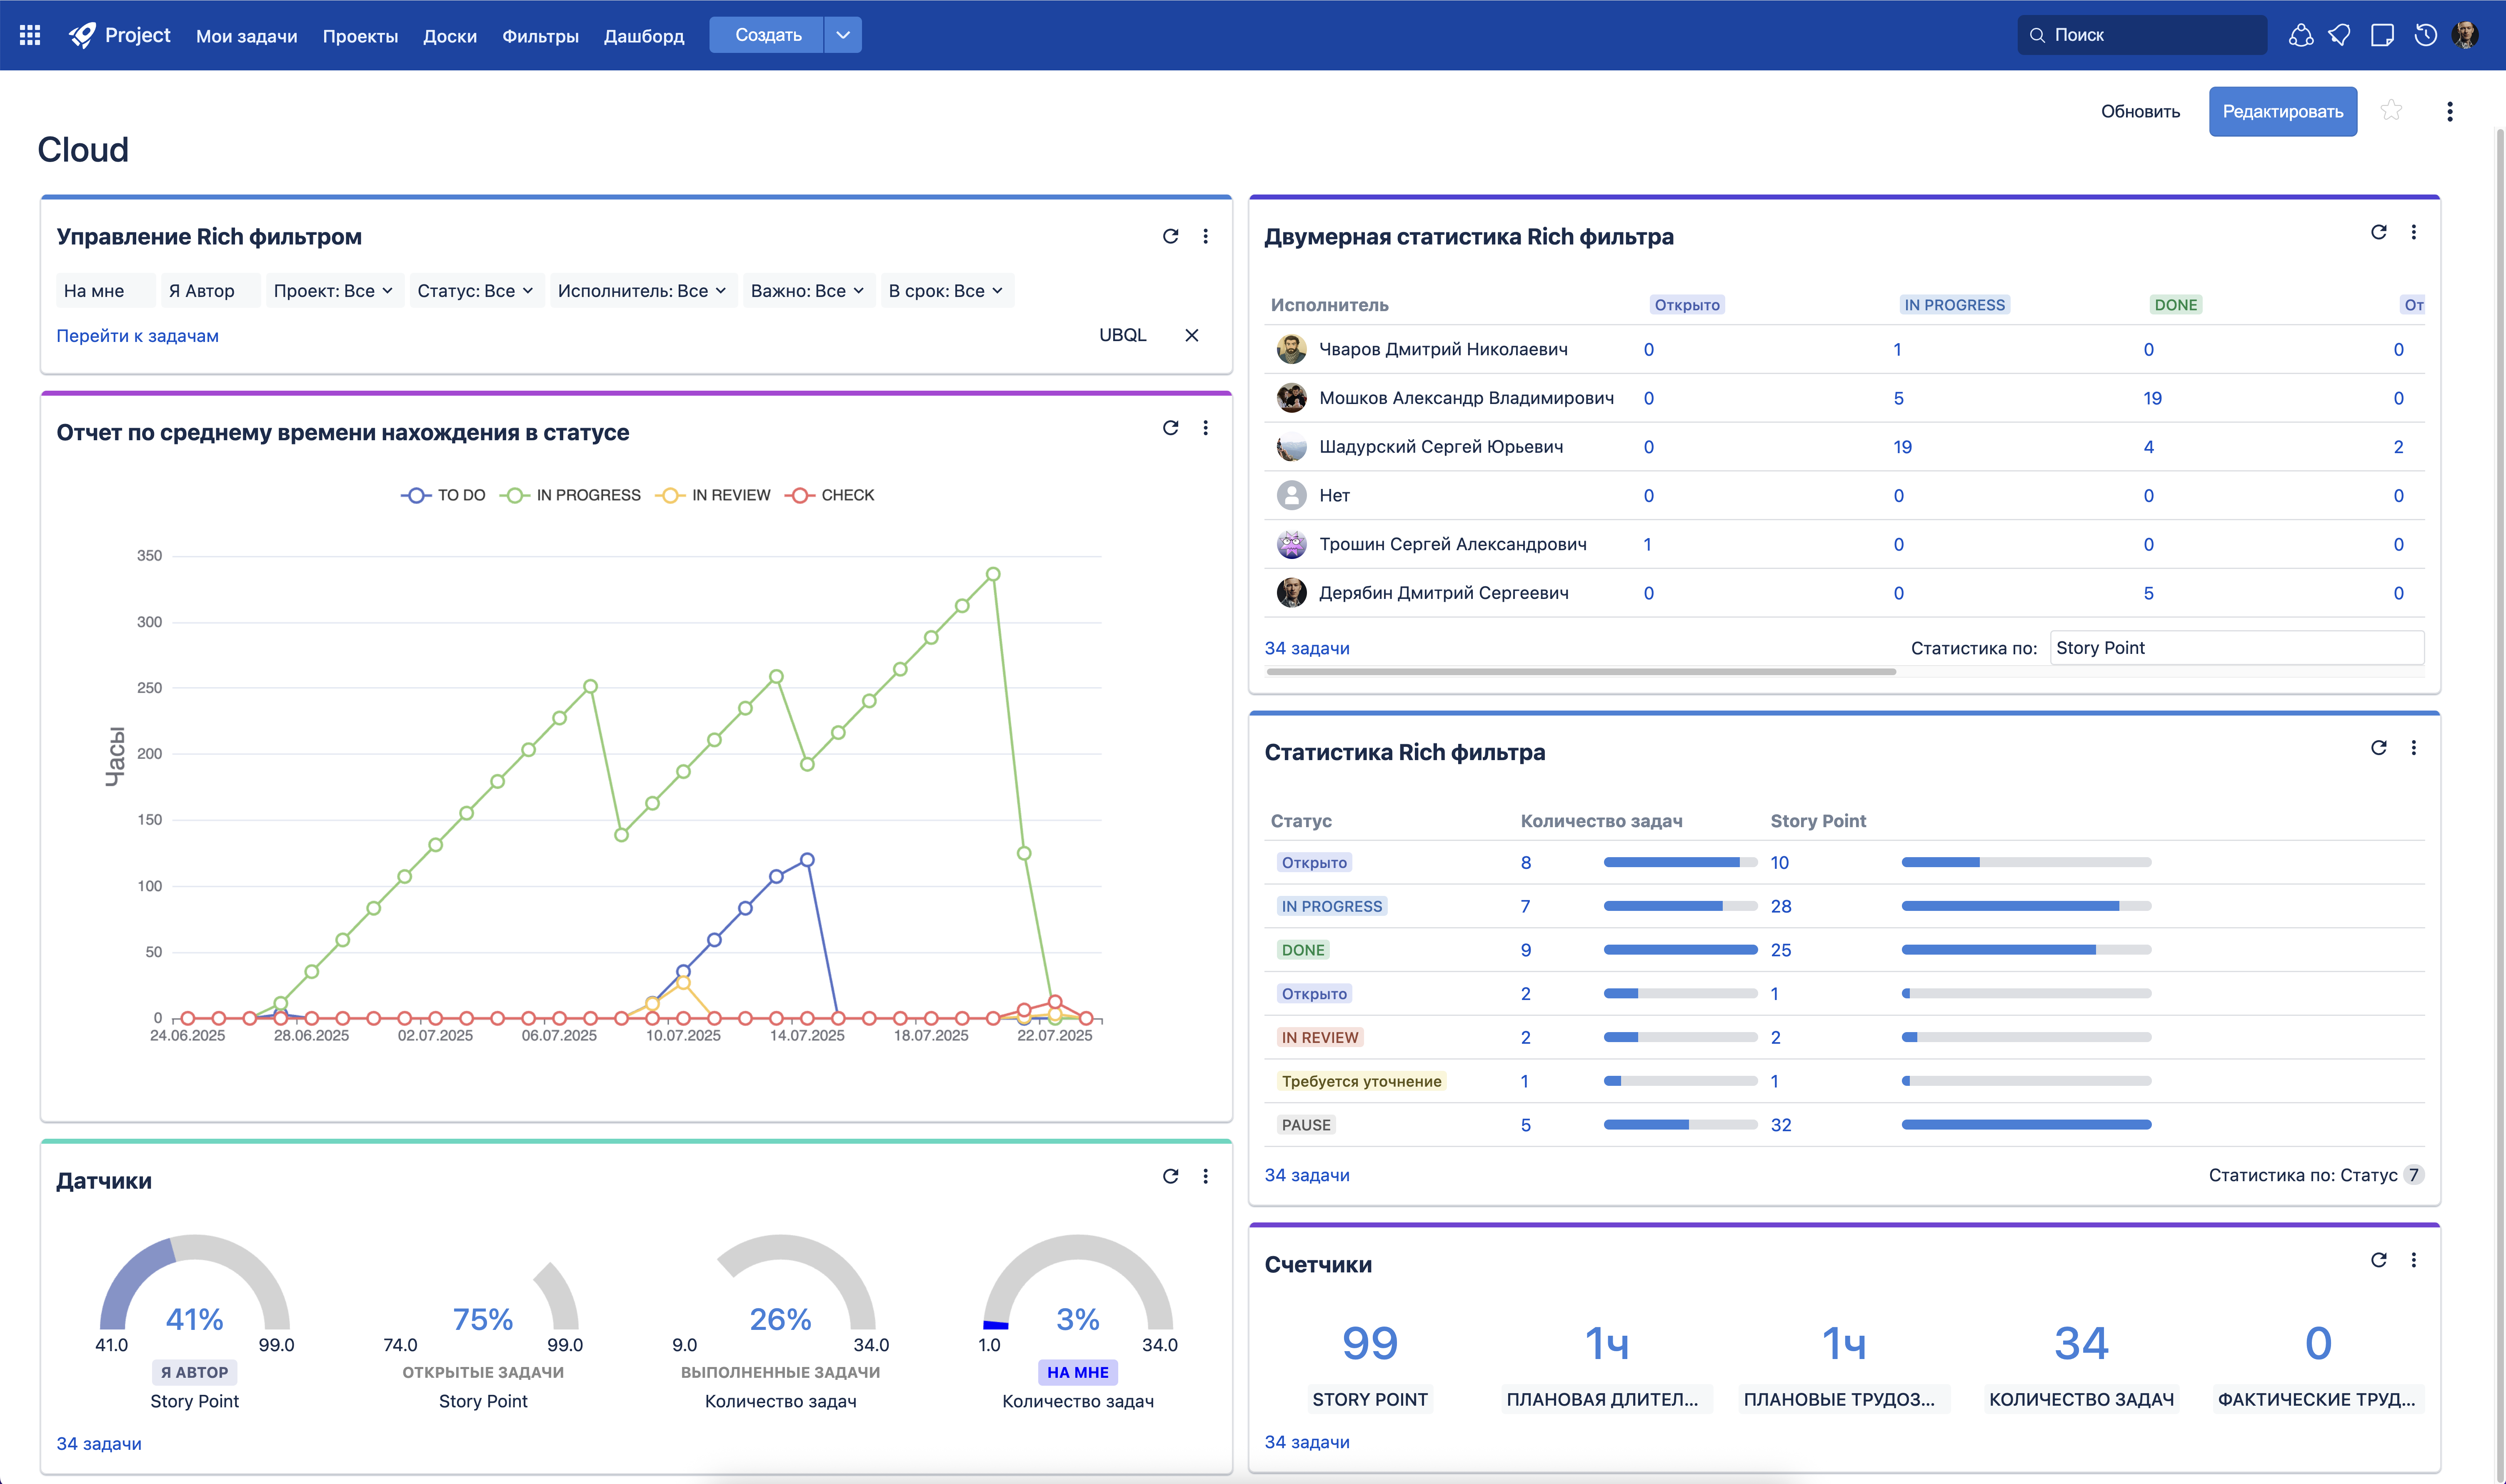This screenshot has width=2506, height=1484.
Task: Expand the Статус: Все filter dropdown
Action: (476, 291)
